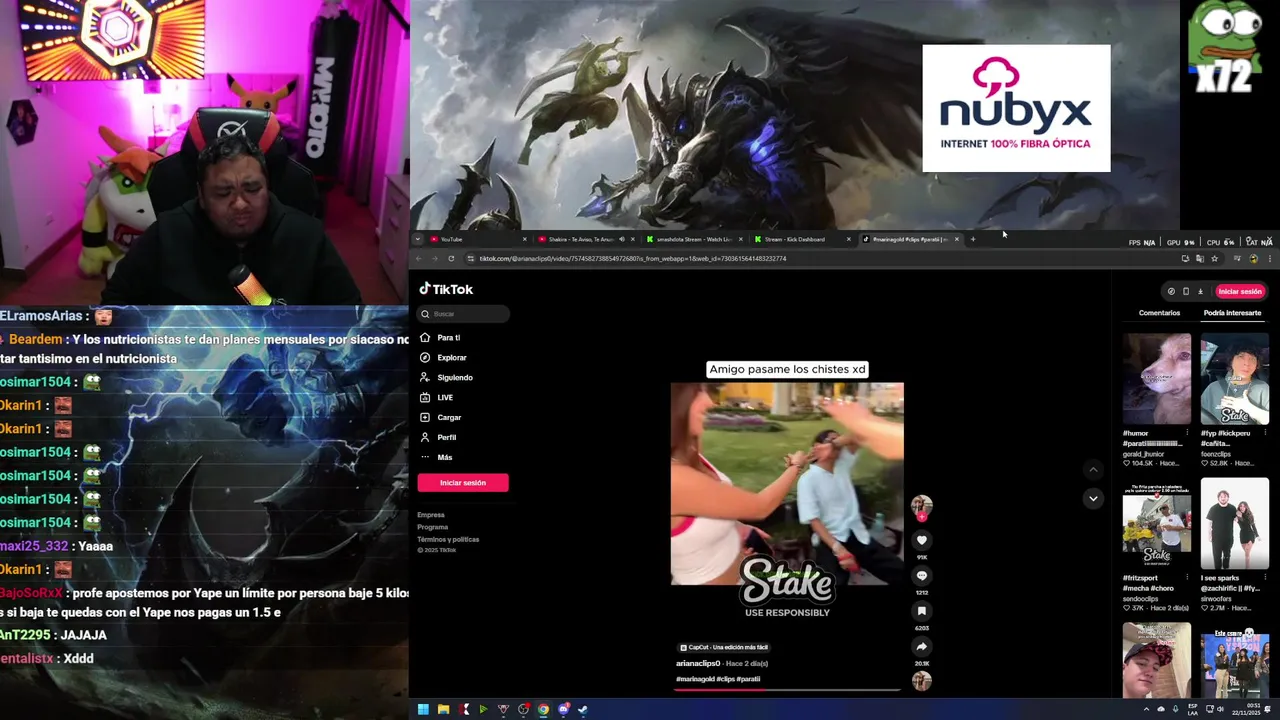Open comments with the speech bubble icon

pos(922,575)
